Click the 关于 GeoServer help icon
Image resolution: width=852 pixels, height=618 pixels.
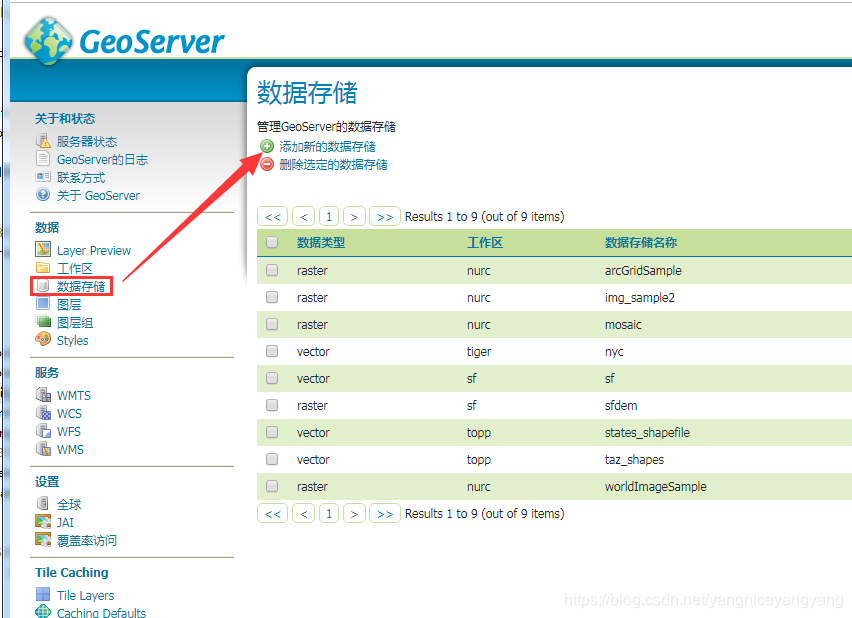pyautogui.click(x=43, y=195)
